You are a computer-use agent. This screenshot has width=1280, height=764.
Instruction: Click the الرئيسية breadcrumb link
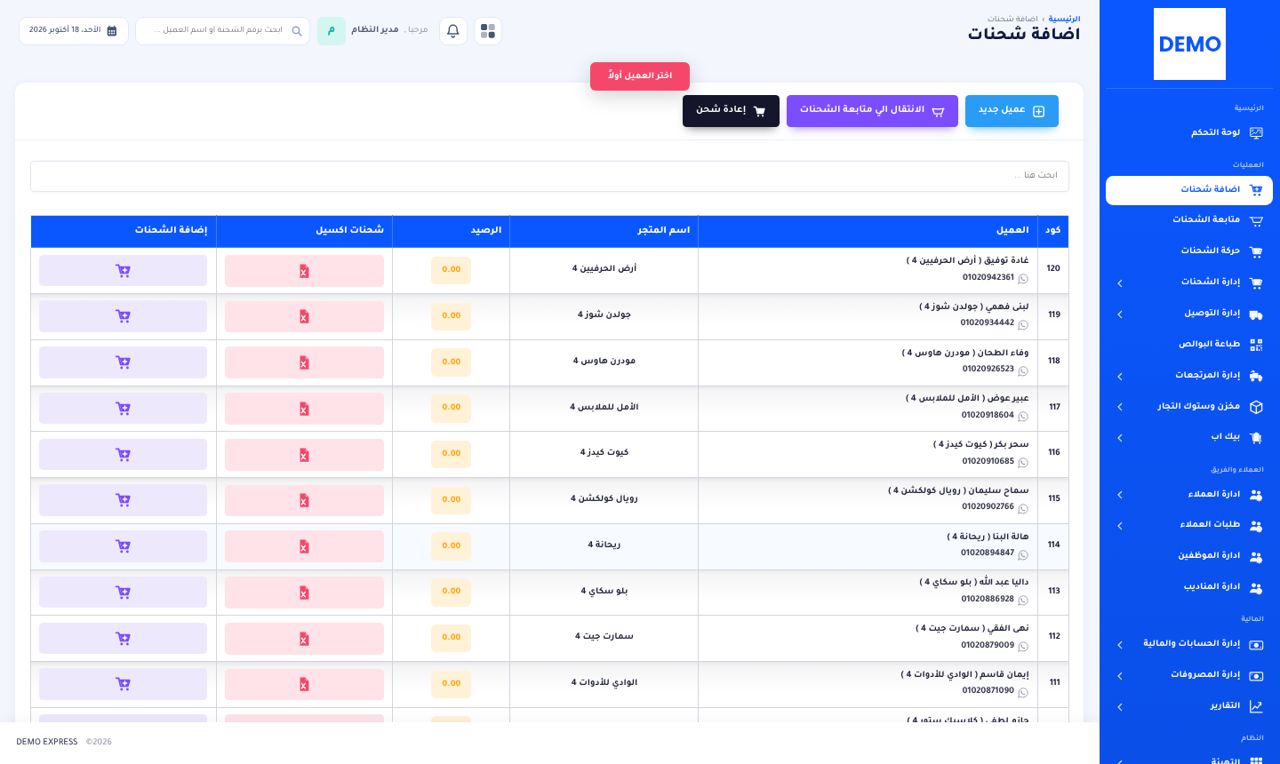coord(1064,19)
